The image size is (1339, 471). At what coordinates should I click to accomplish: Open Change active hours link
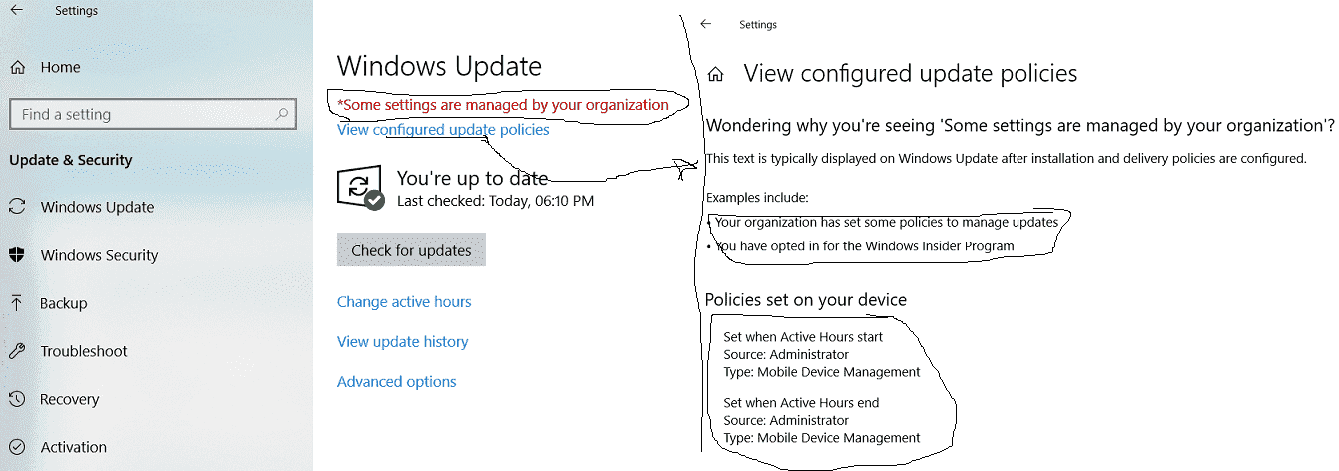pyautogui.click(x=404, y=302)
